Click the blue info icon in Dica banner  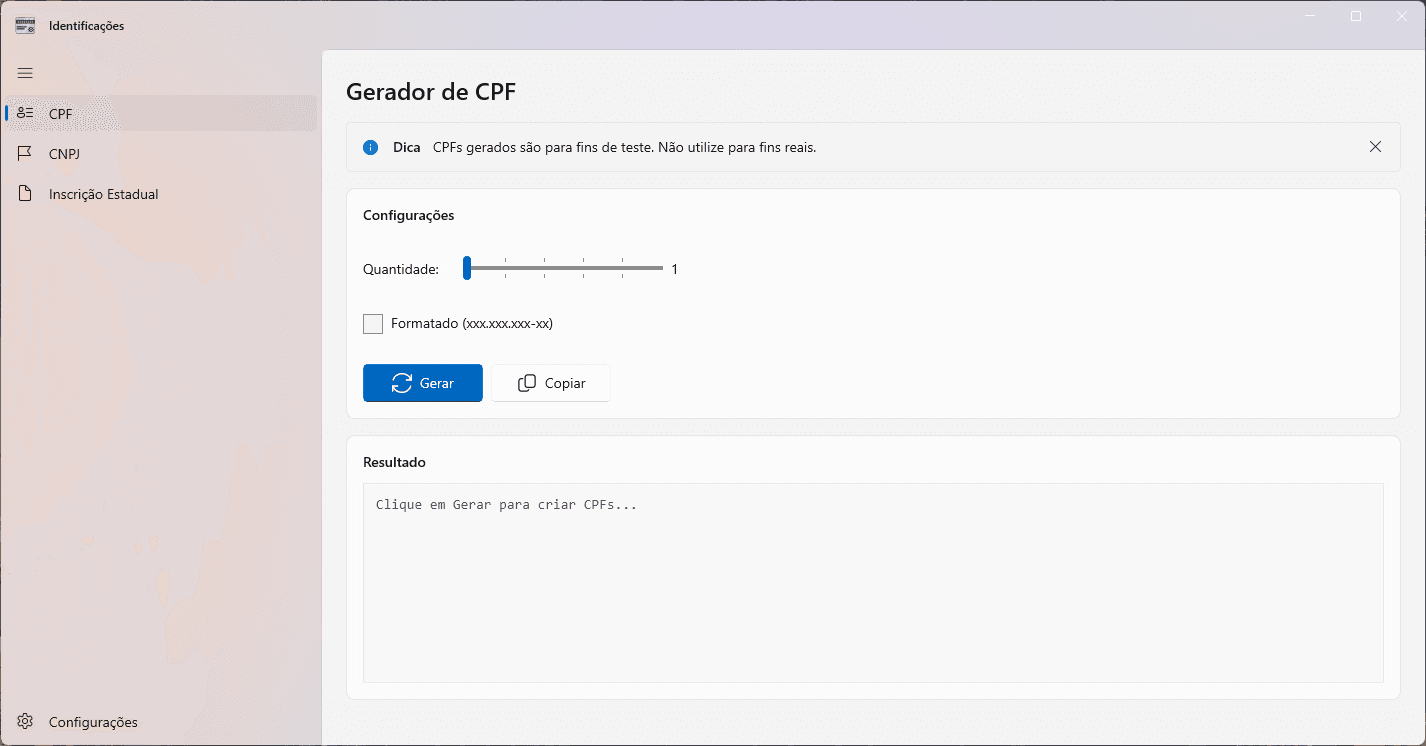pos(370,147)
